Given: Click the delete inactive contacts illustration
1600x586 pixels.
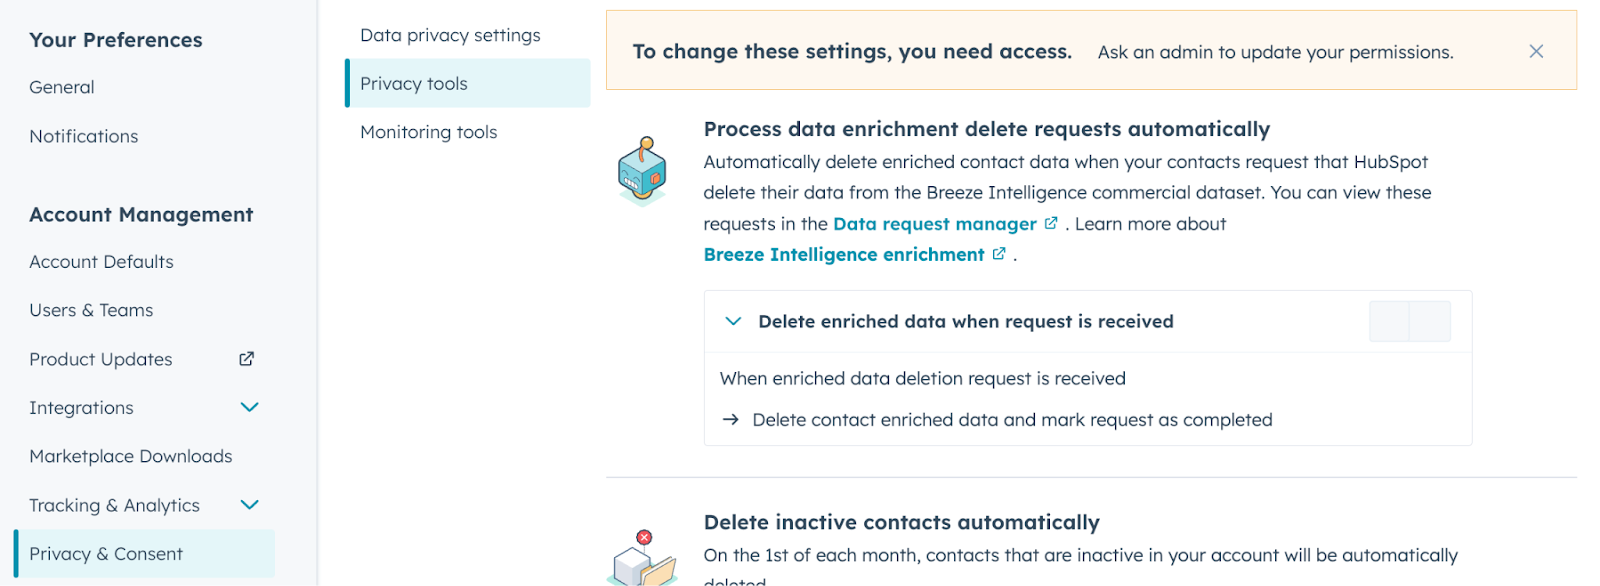Looking at the screenshot, I should tap(643, 558).
